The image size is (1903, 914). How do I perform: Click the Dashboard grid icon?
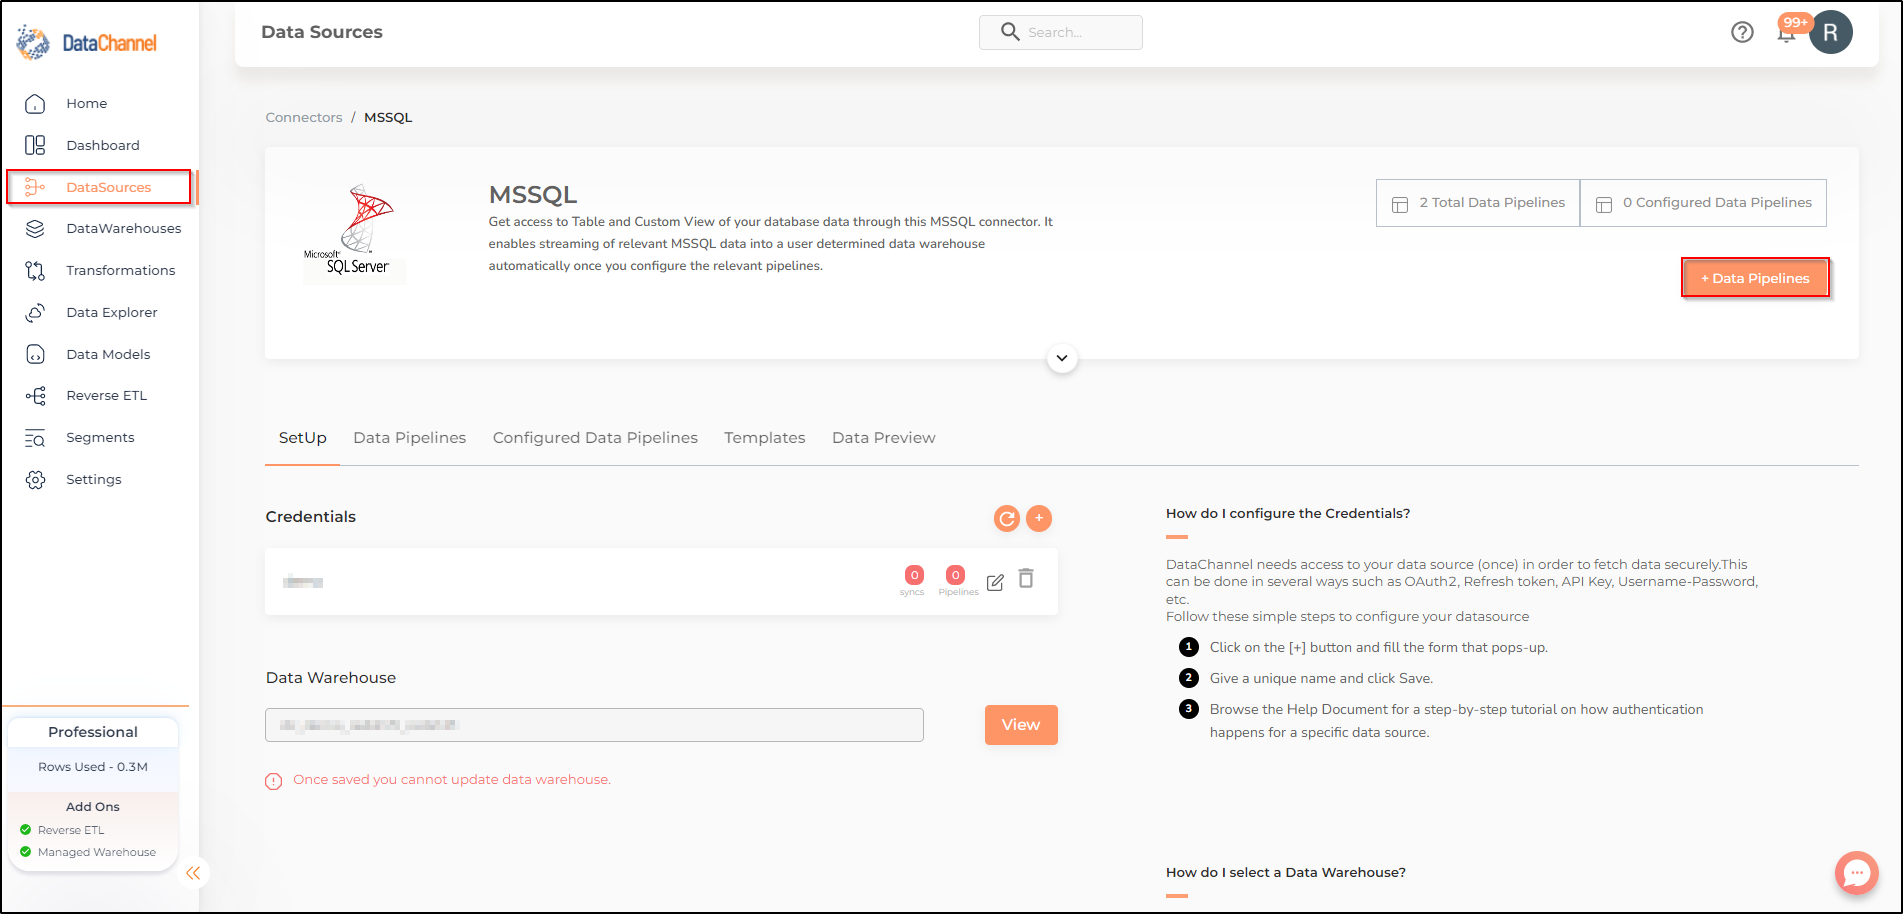pyautogui.click(x=35, y=145)
